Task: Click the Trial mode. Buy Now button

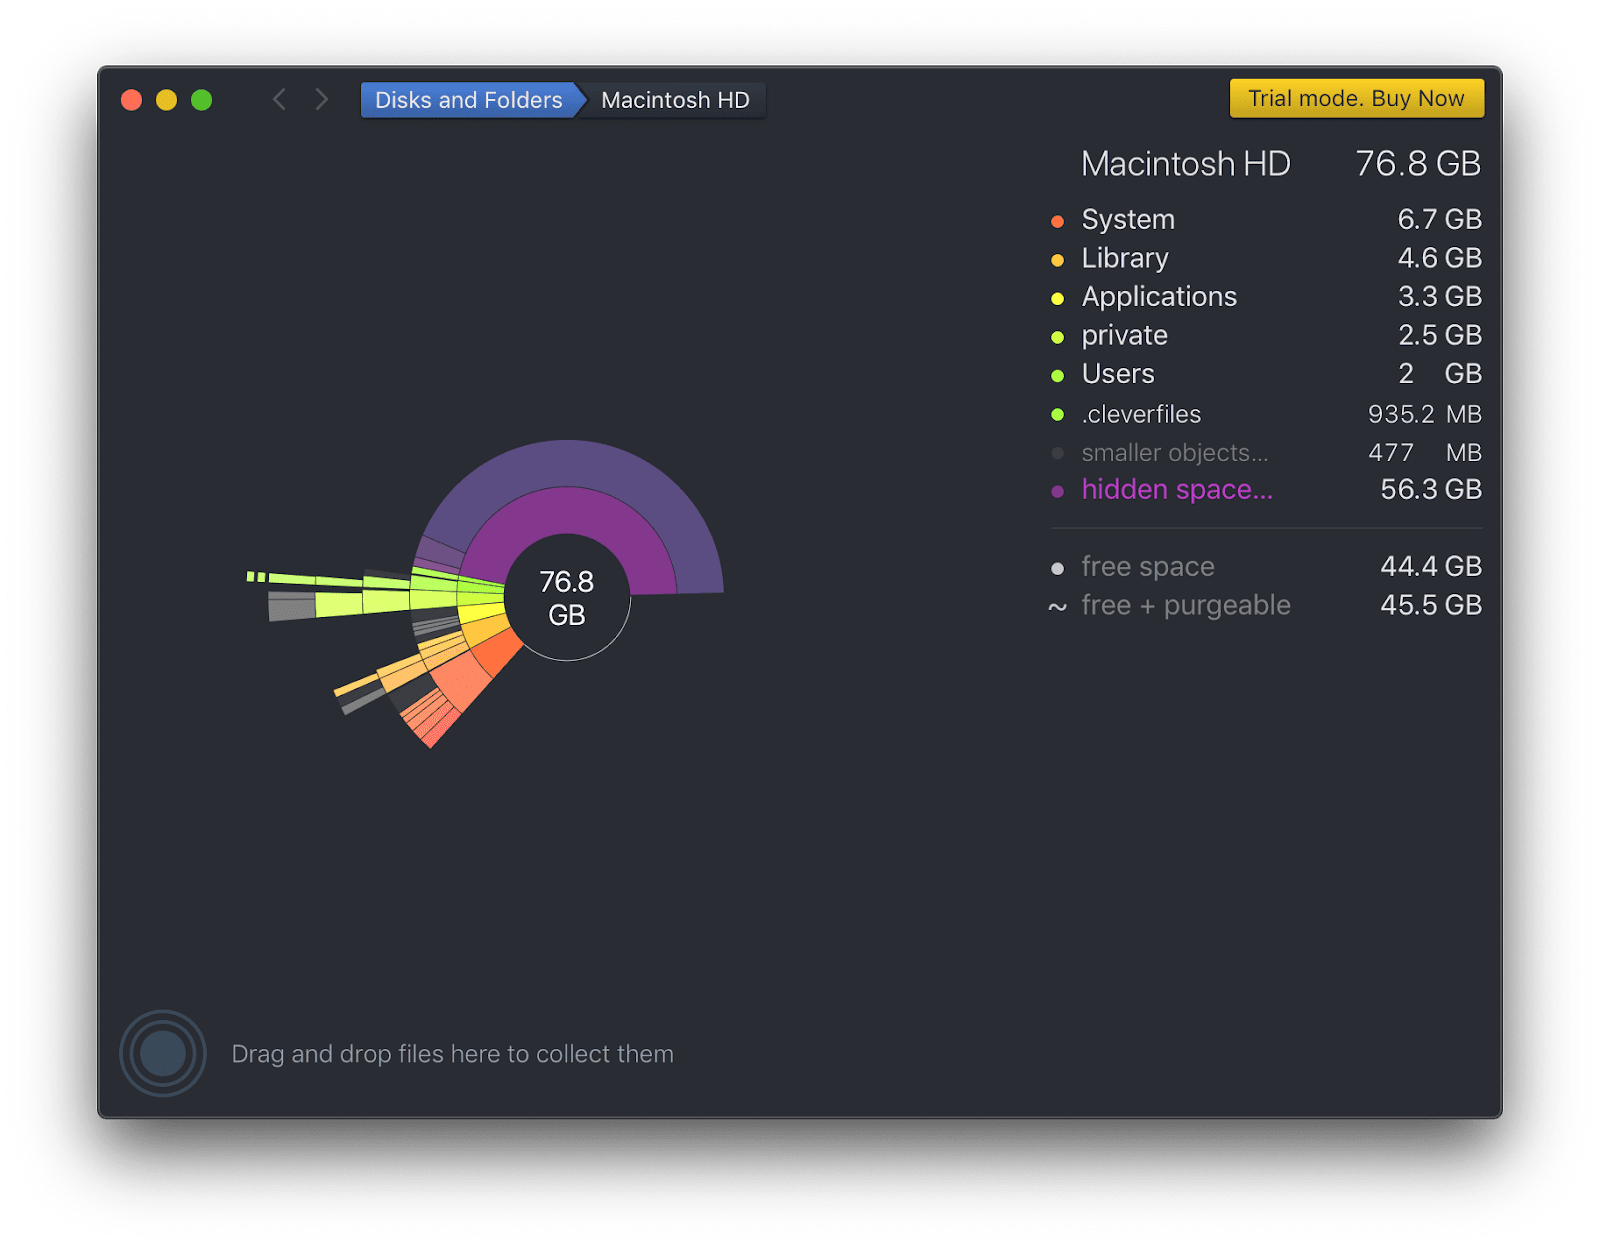Action: pos(1356,98)
